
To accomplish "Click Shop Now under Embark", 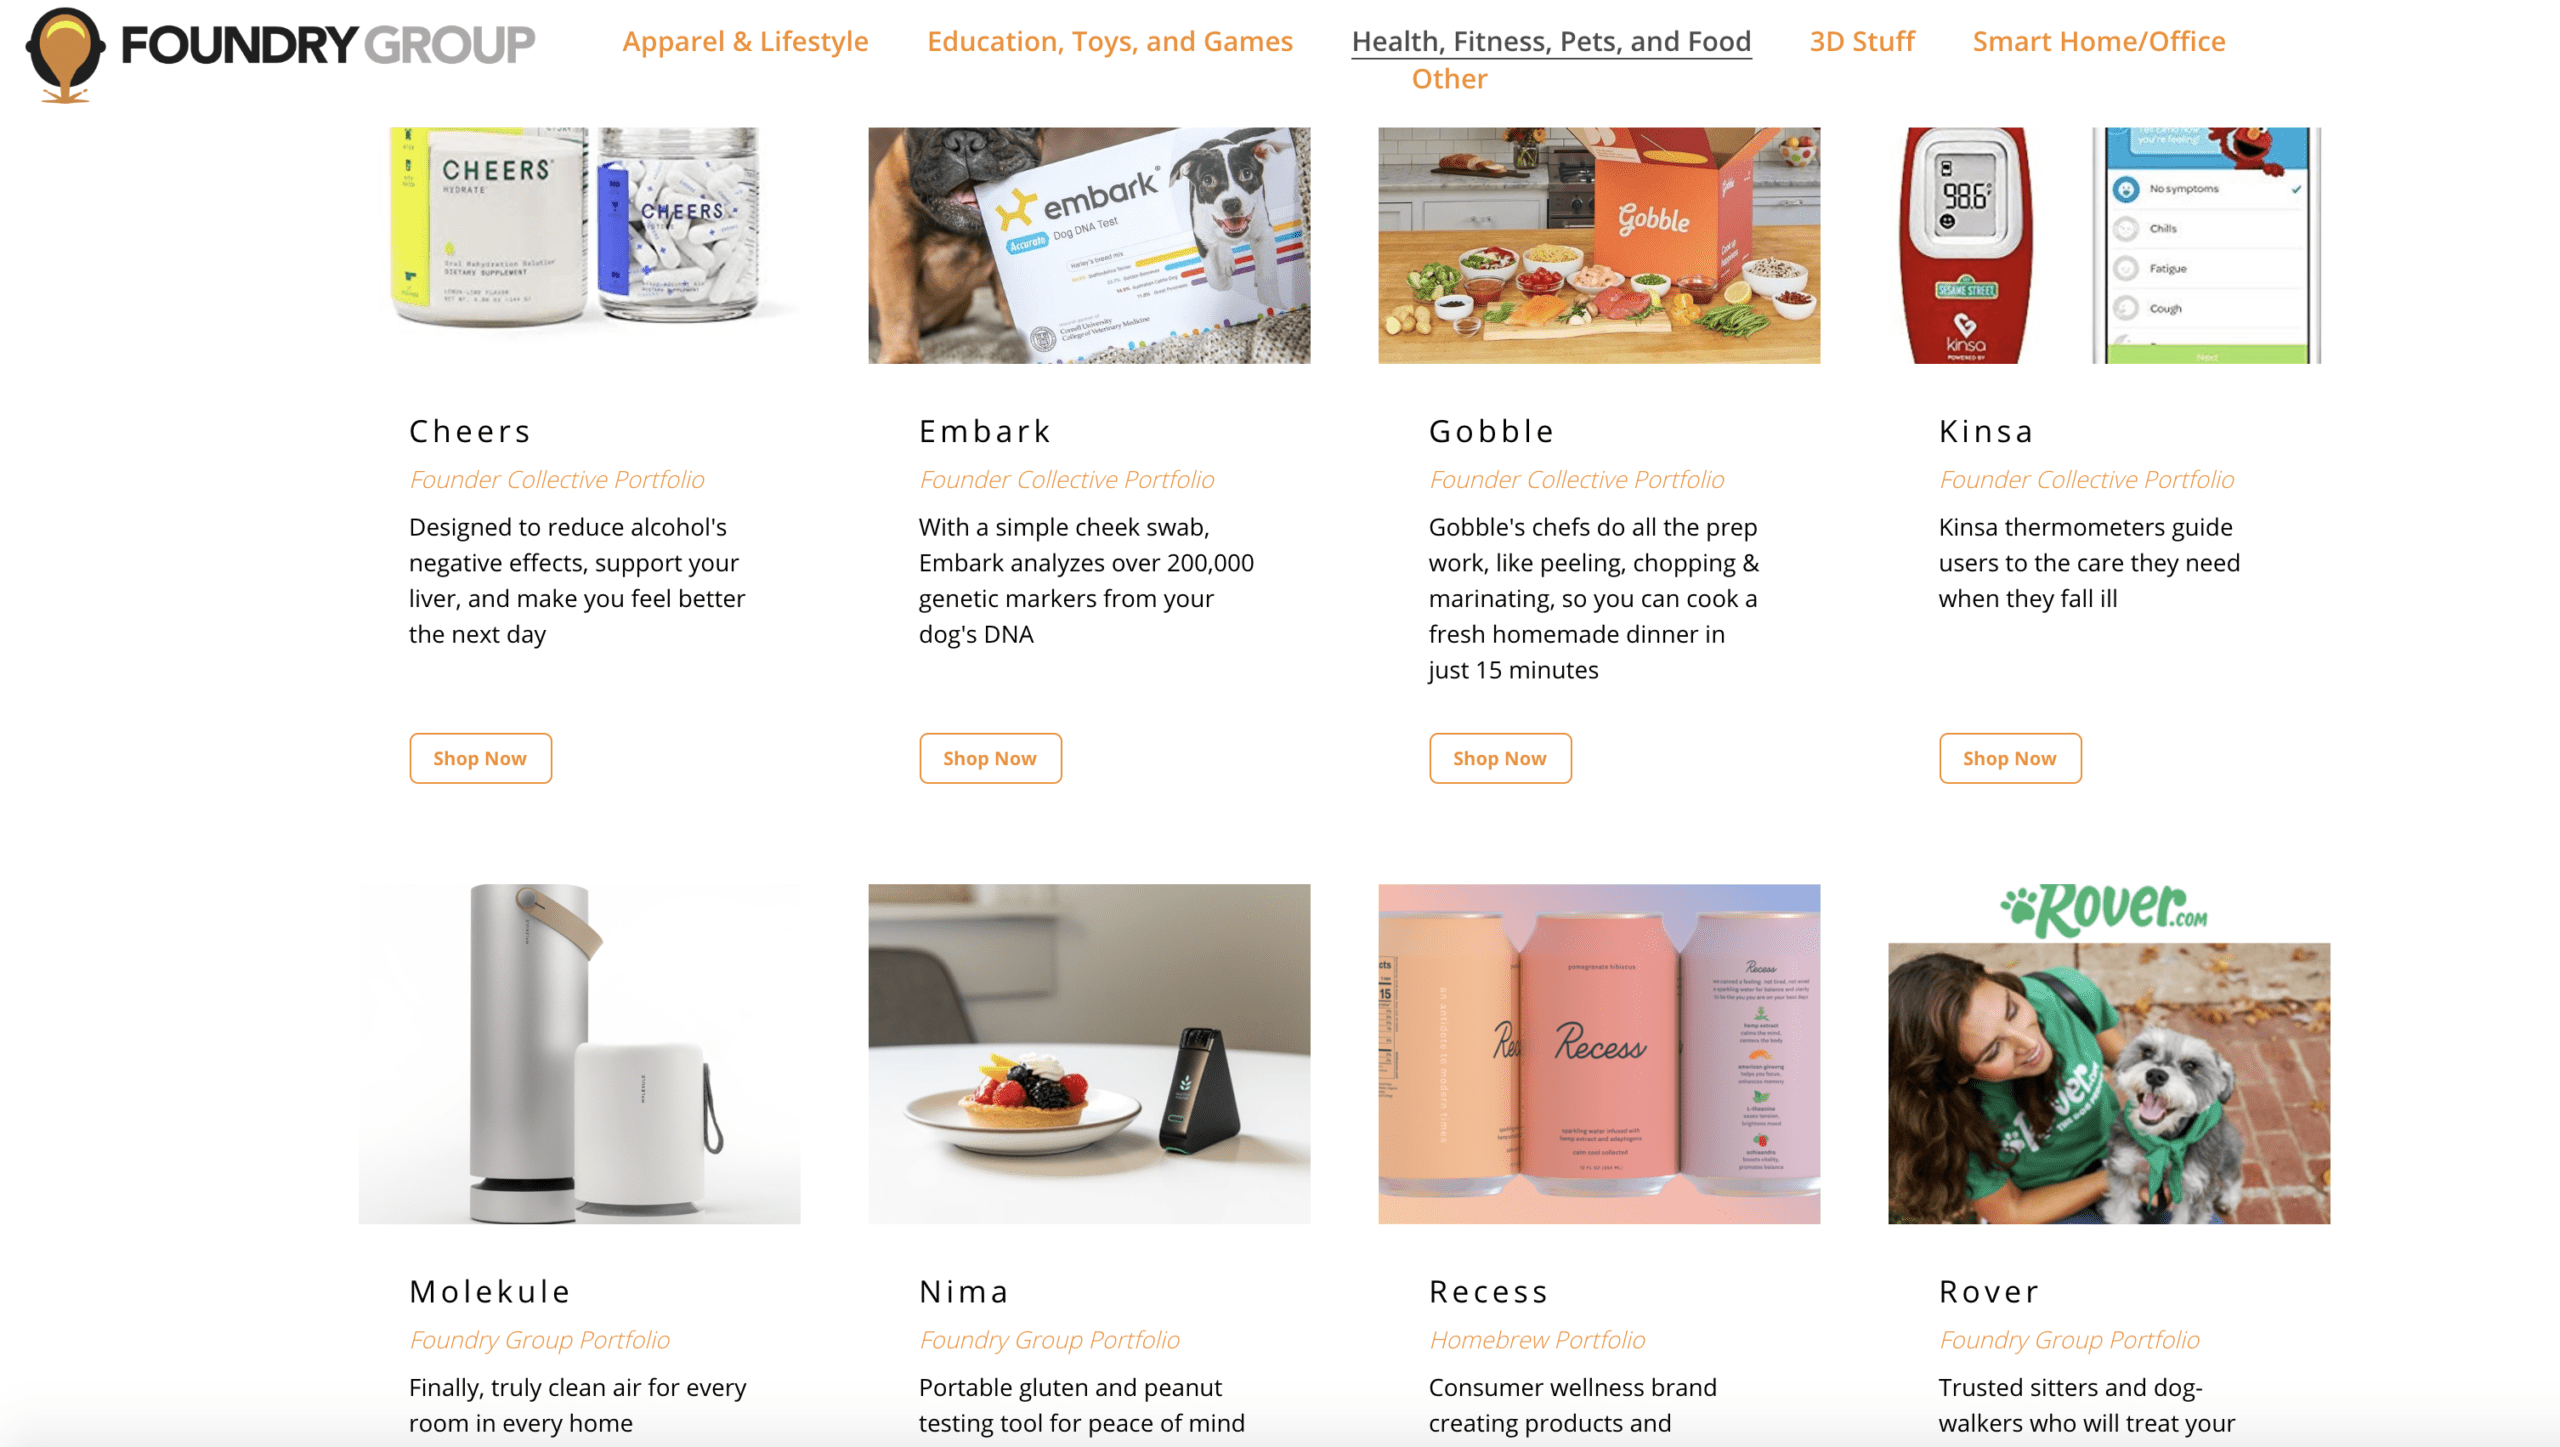I will tap(990, 758).
